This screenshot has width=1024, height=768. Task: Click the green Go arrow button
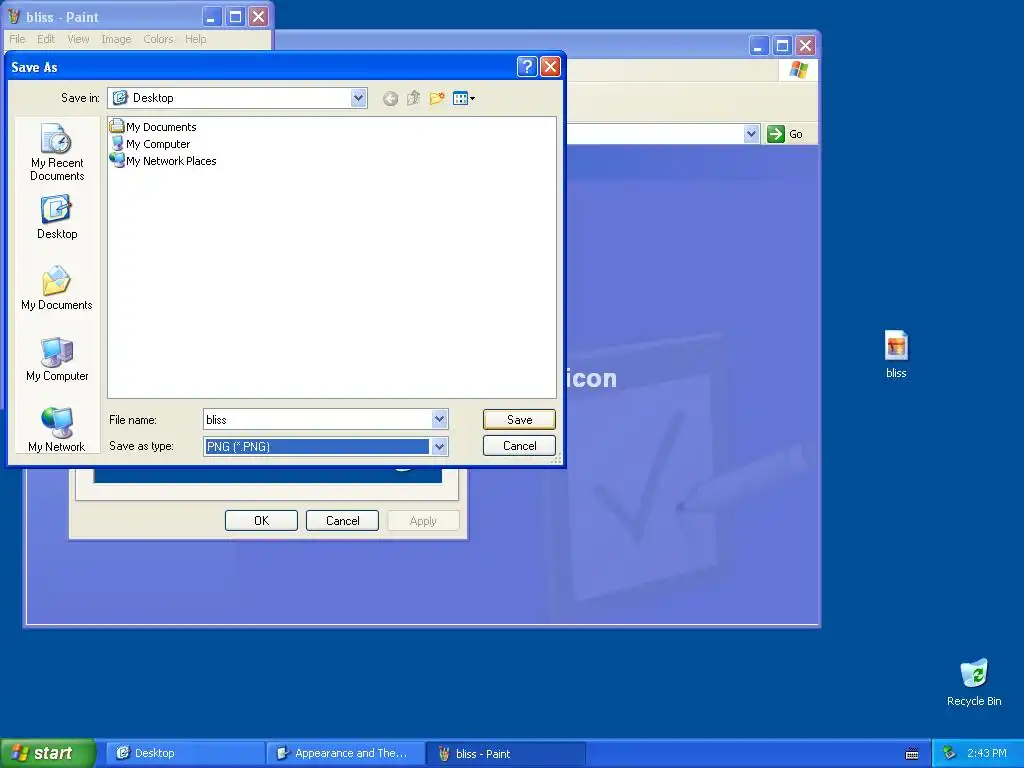(775, 134)
